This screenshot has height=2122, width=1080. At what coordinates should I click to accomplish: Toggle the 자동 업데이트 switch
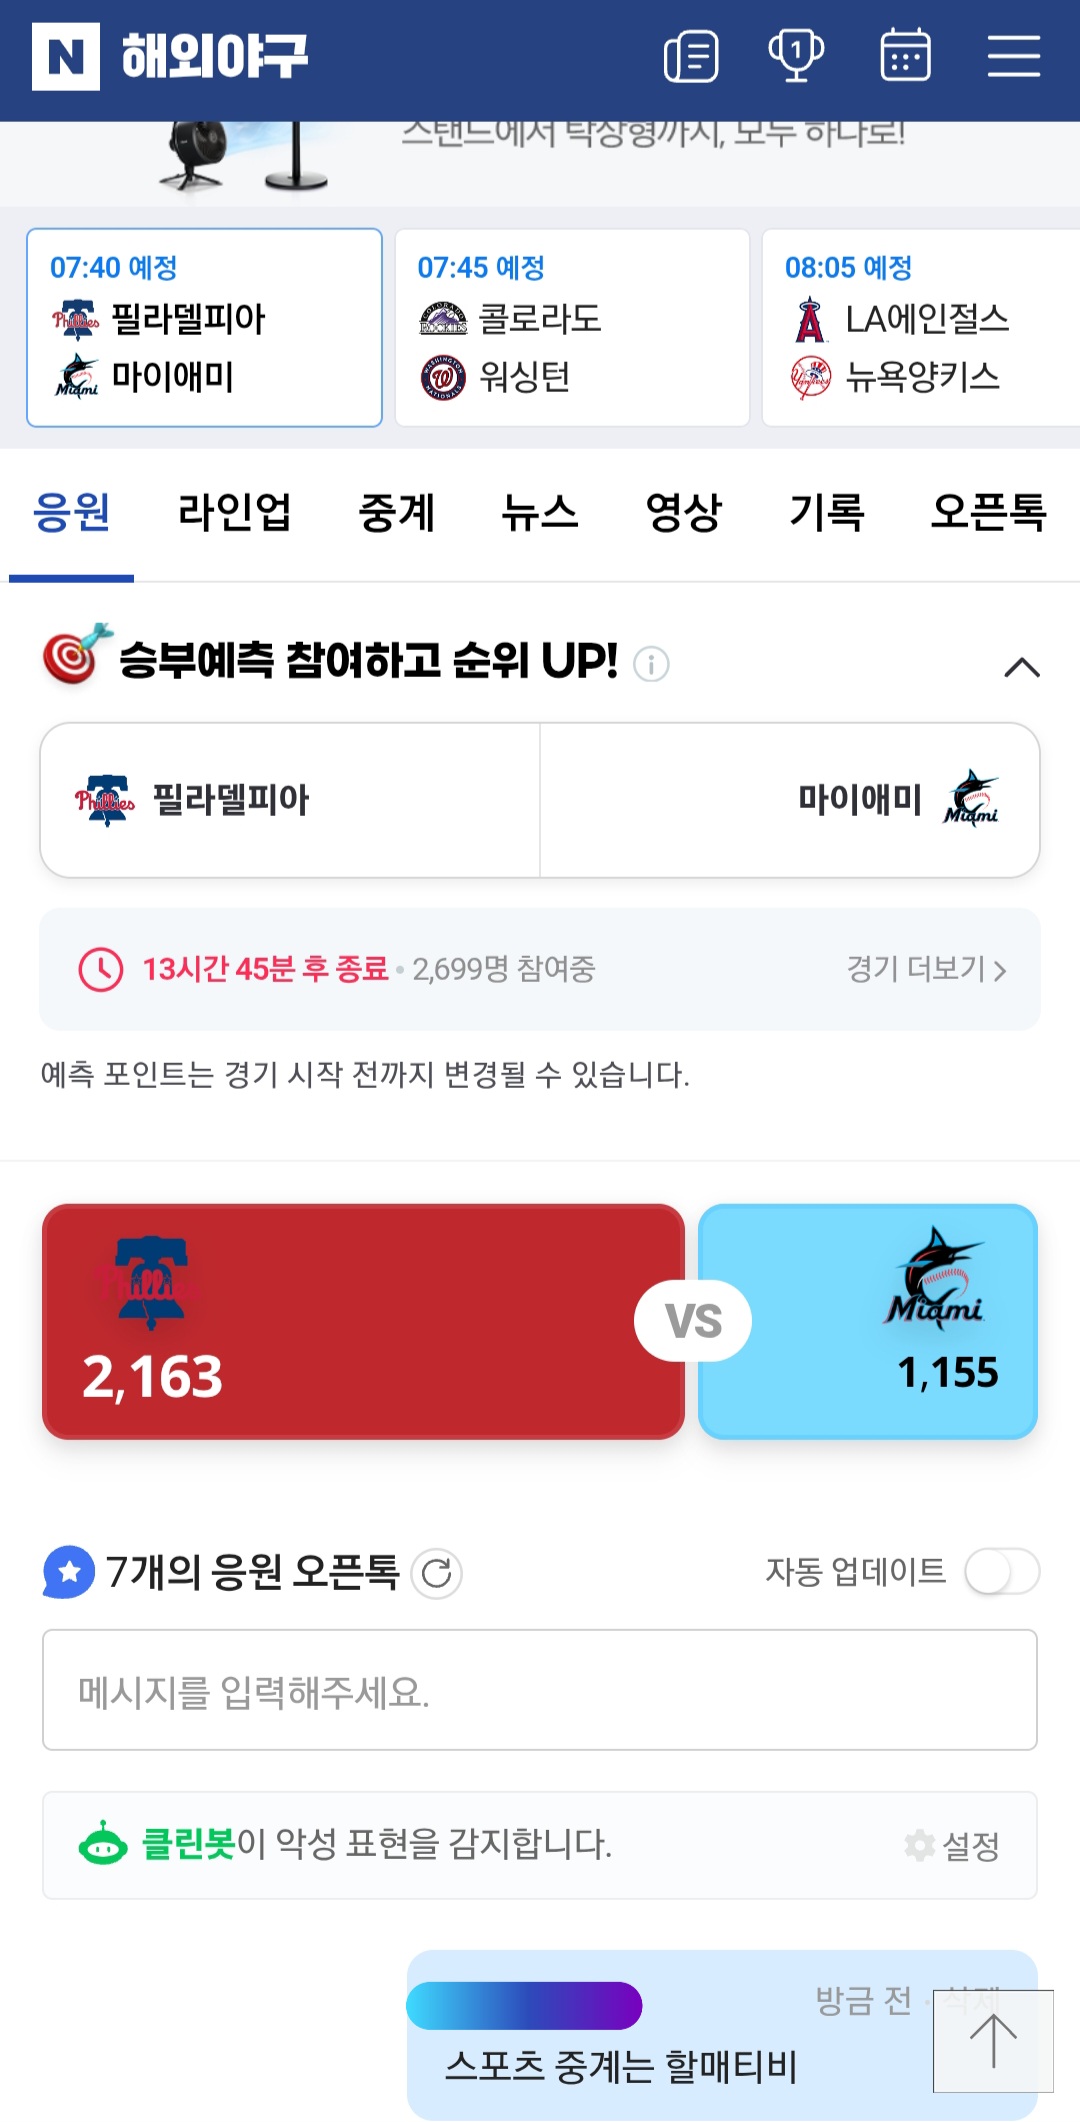coord(1002,1572)
